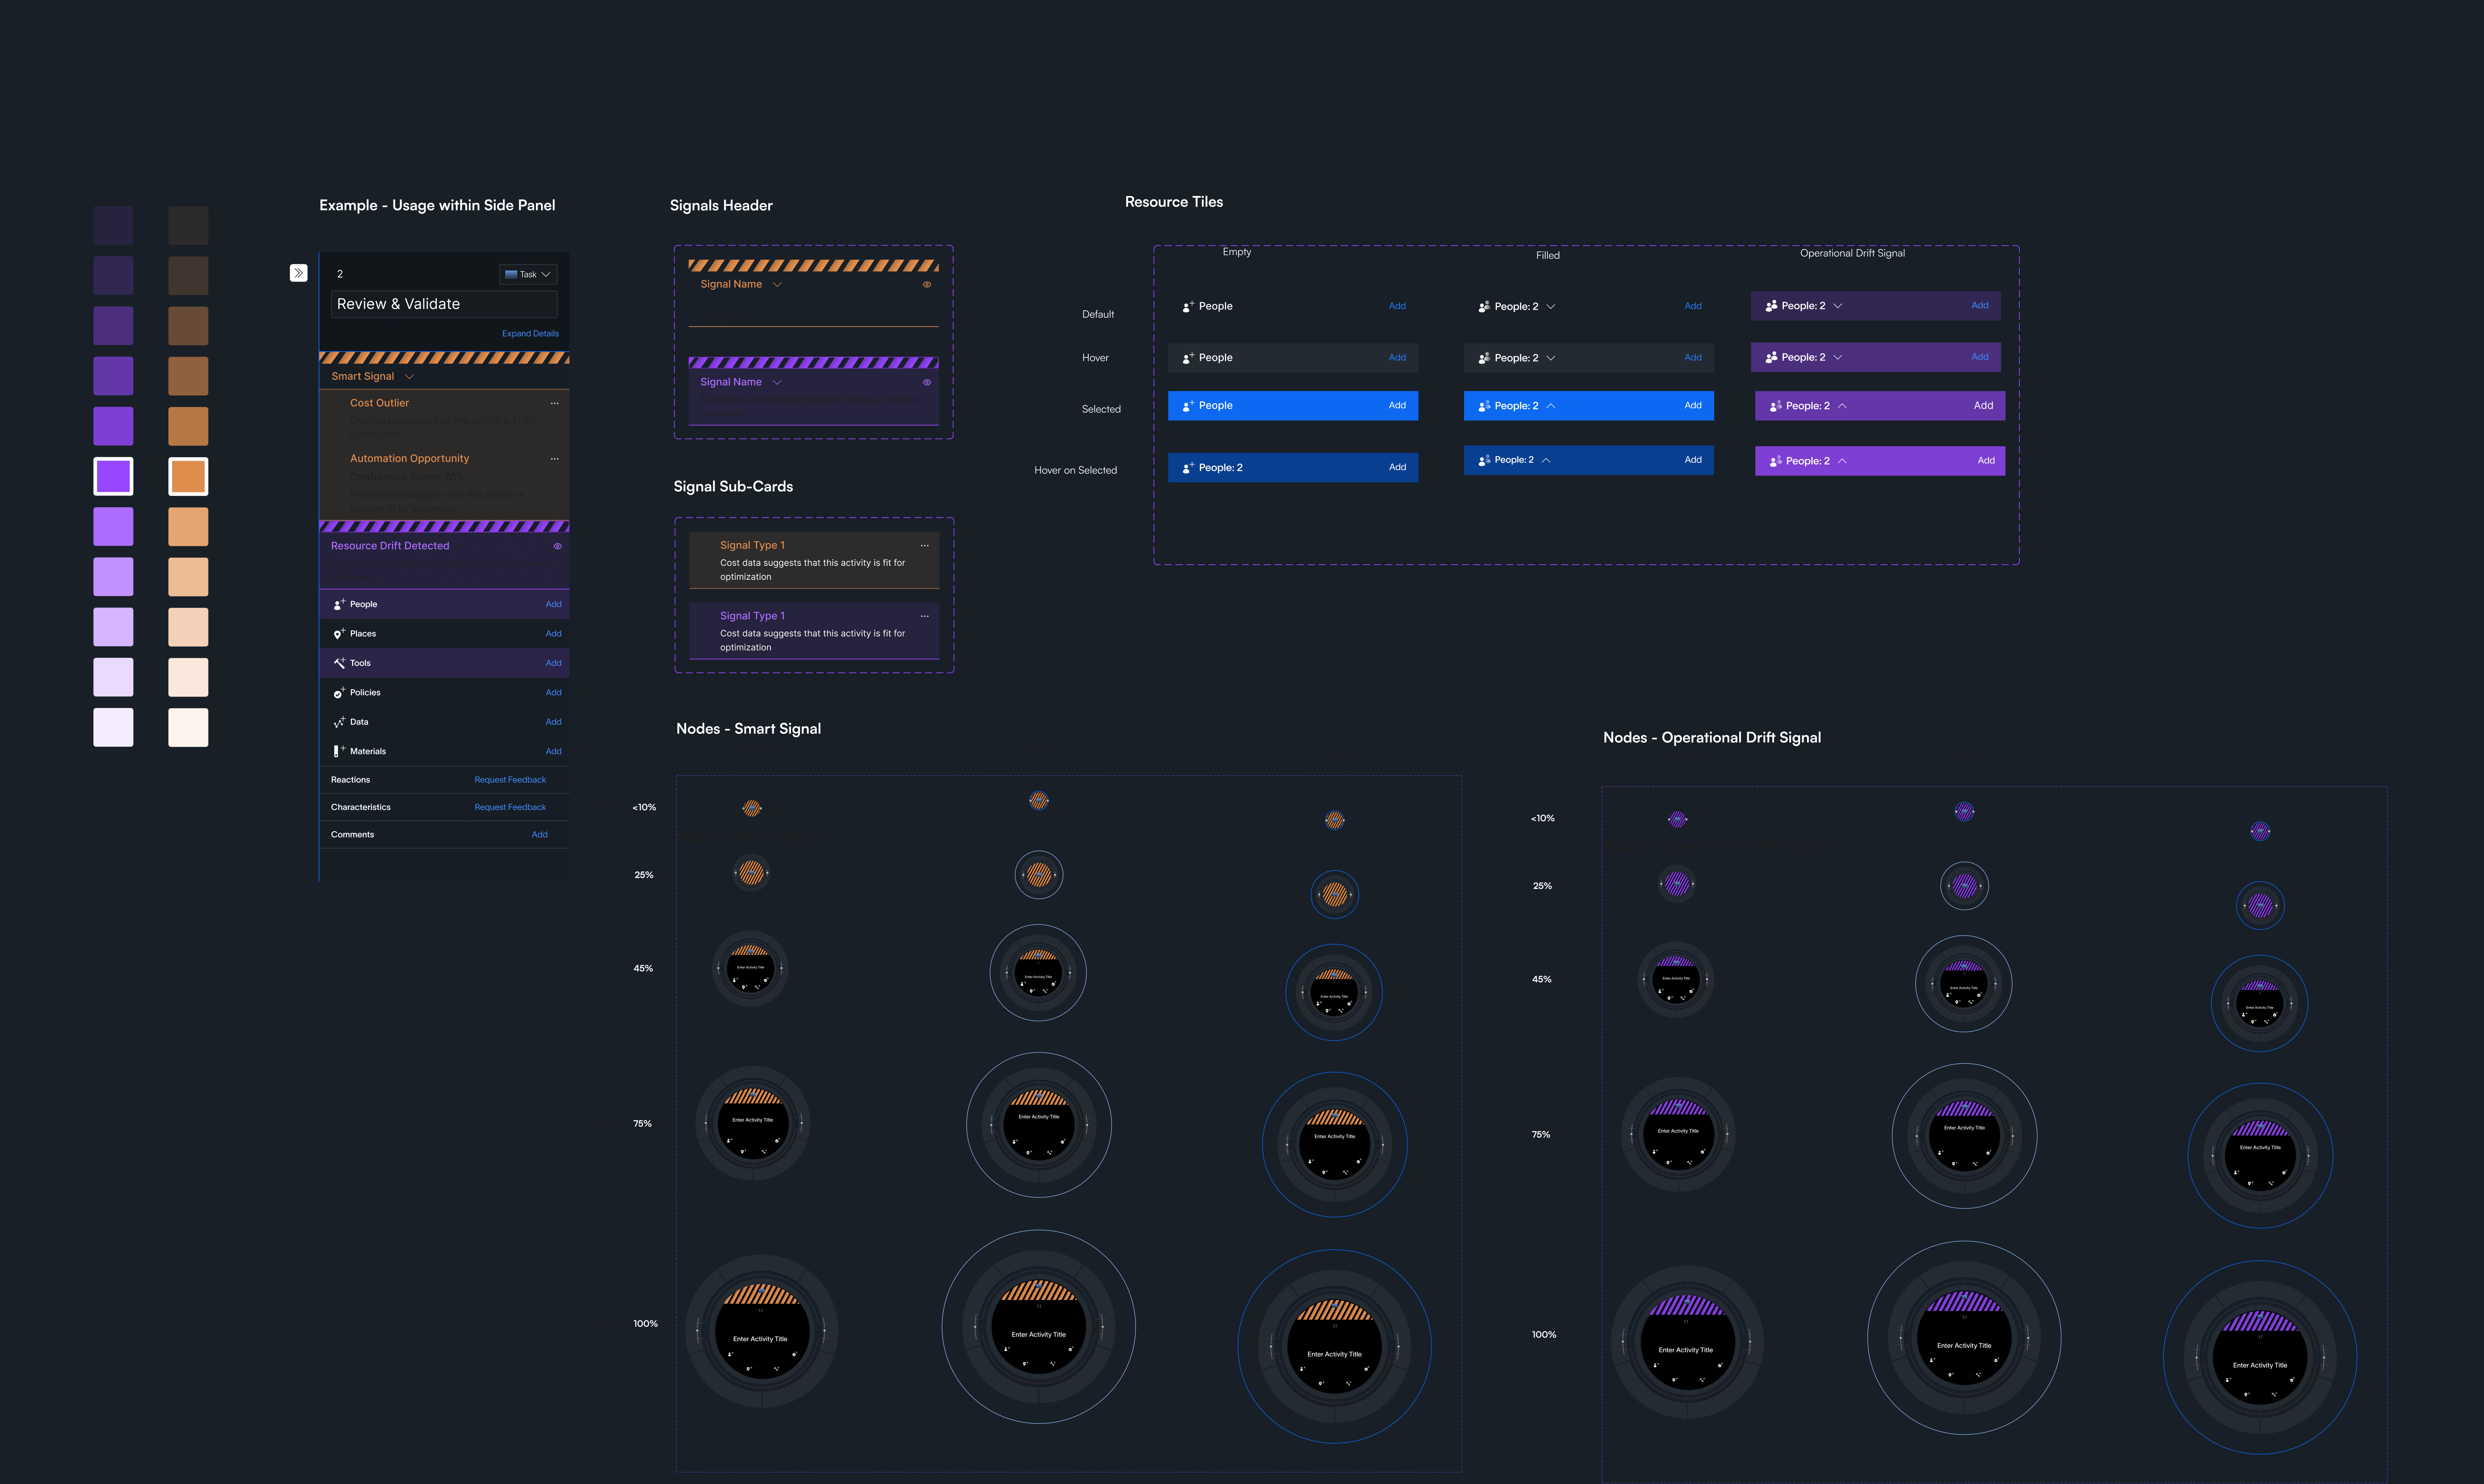Click the Tools hammer icon
The image size is (2484, 1484).
coord(339,663)
